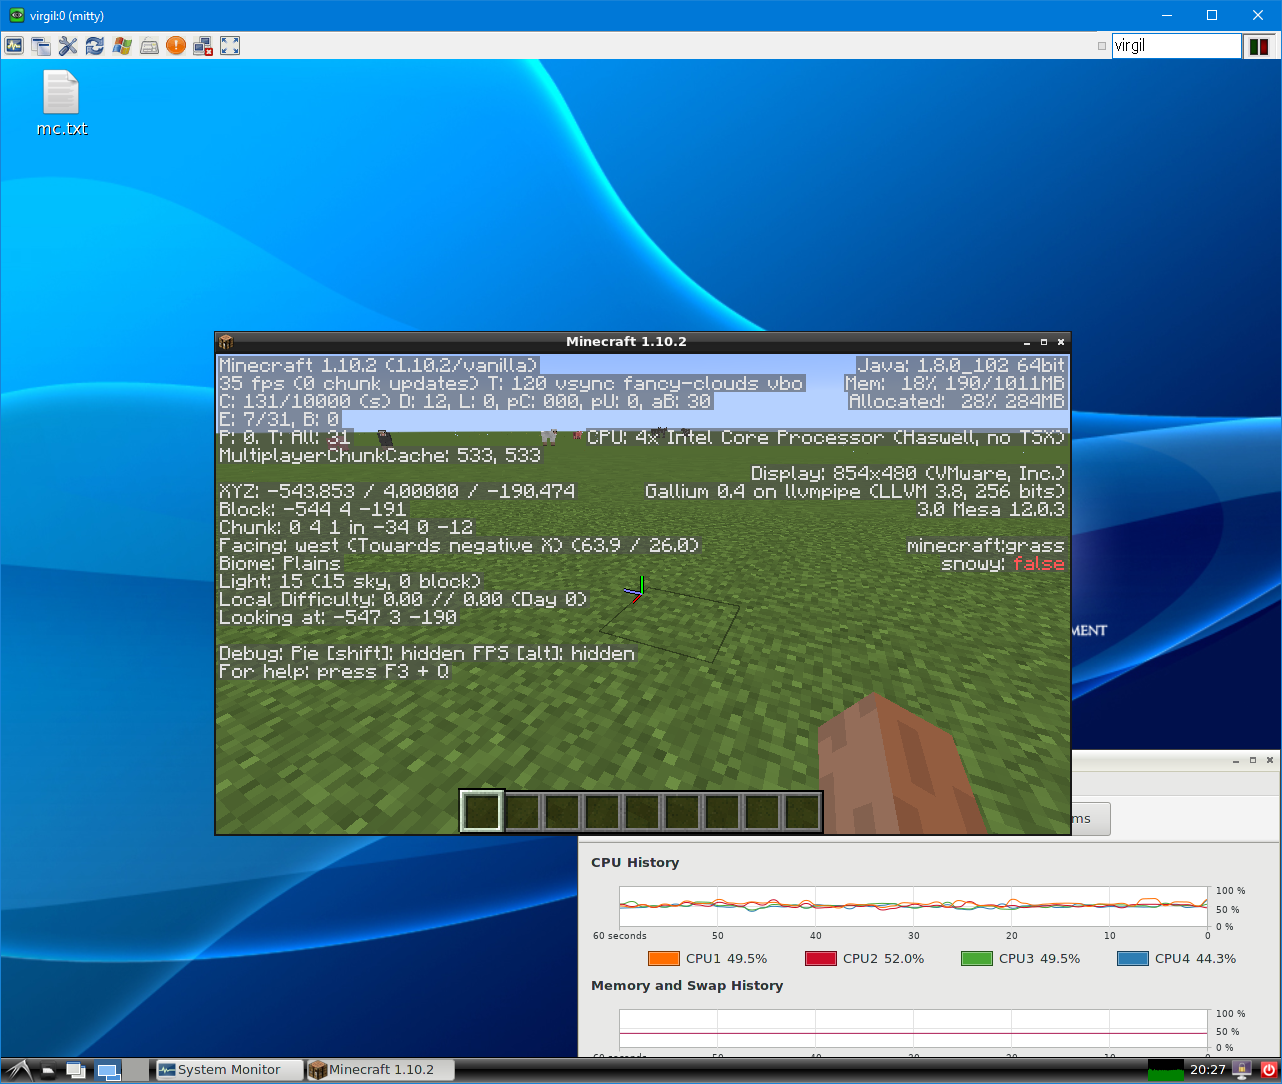Click the red power logout icon
Screen dimensions: 1282x1084
pos(1268,1070)
